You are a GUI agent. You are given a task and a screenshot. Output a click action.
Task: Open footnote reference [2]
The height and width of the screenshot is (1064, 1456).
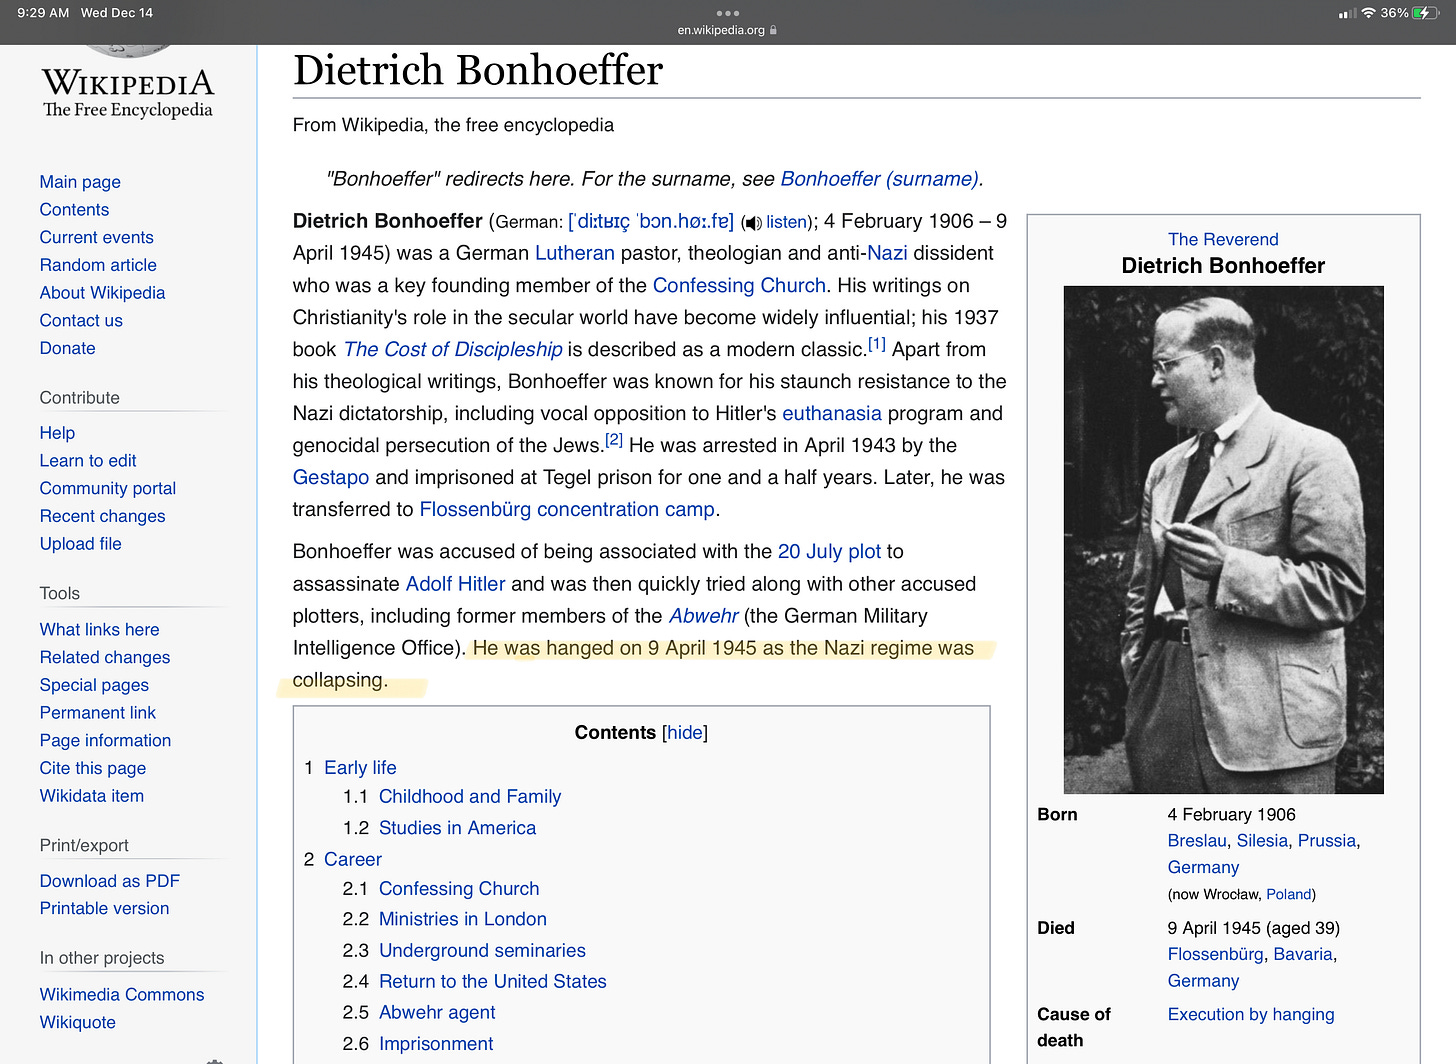click(614, 440)
